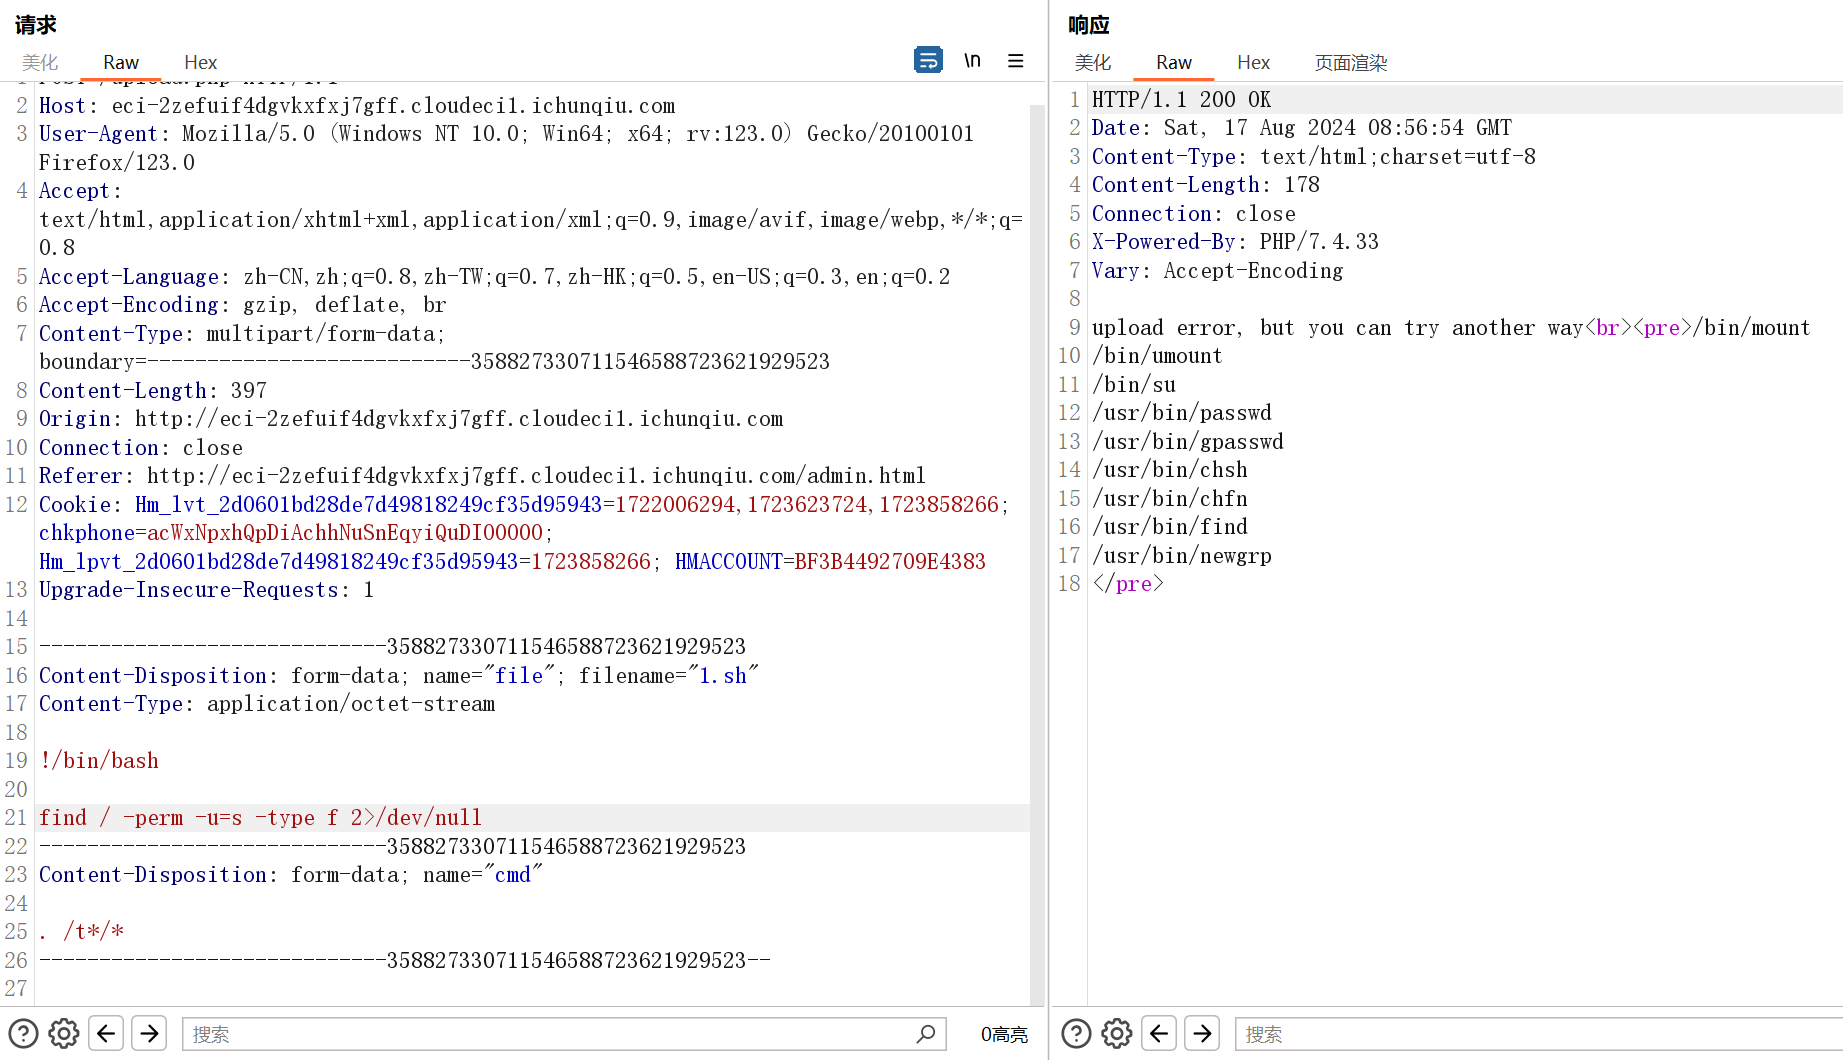Click closing </pre> tag in response
Screen dimensions: 1843x1060
click(1128, 584)
